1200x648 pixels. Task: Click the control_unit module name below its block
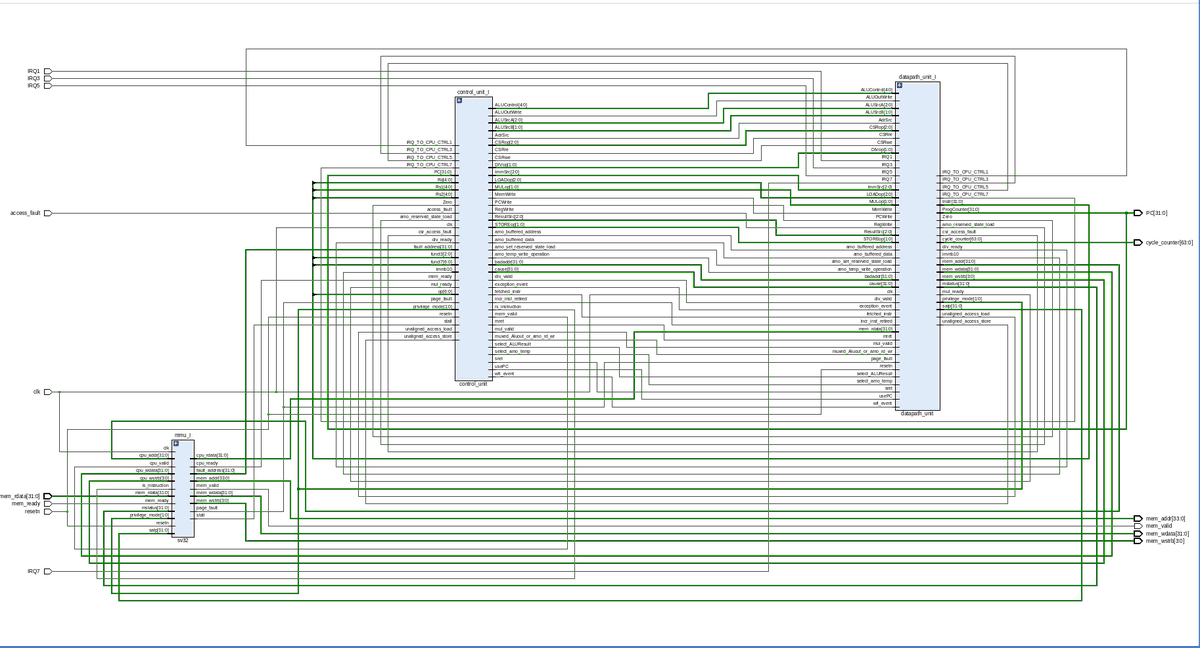click(473, 383)
